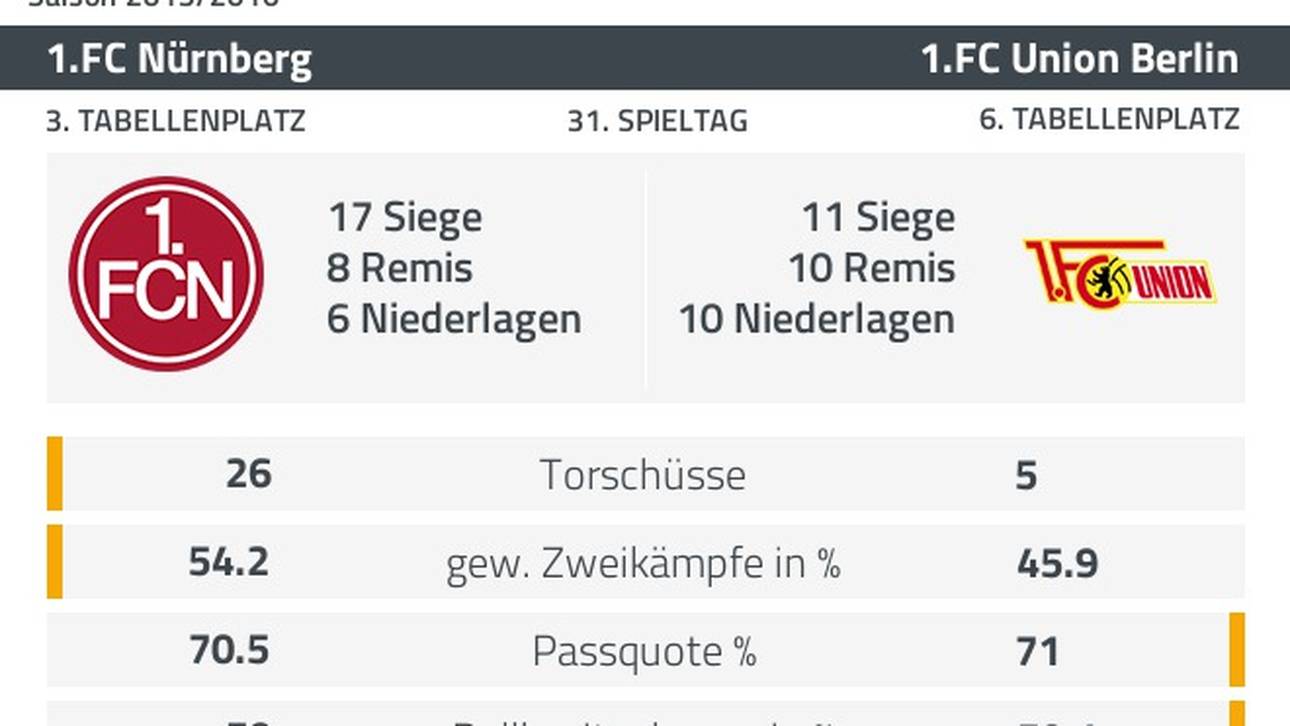The height and width of the screenshot is (726, 1290).
Task: Select the Passquote % statistic row
Action: point(644,651)
